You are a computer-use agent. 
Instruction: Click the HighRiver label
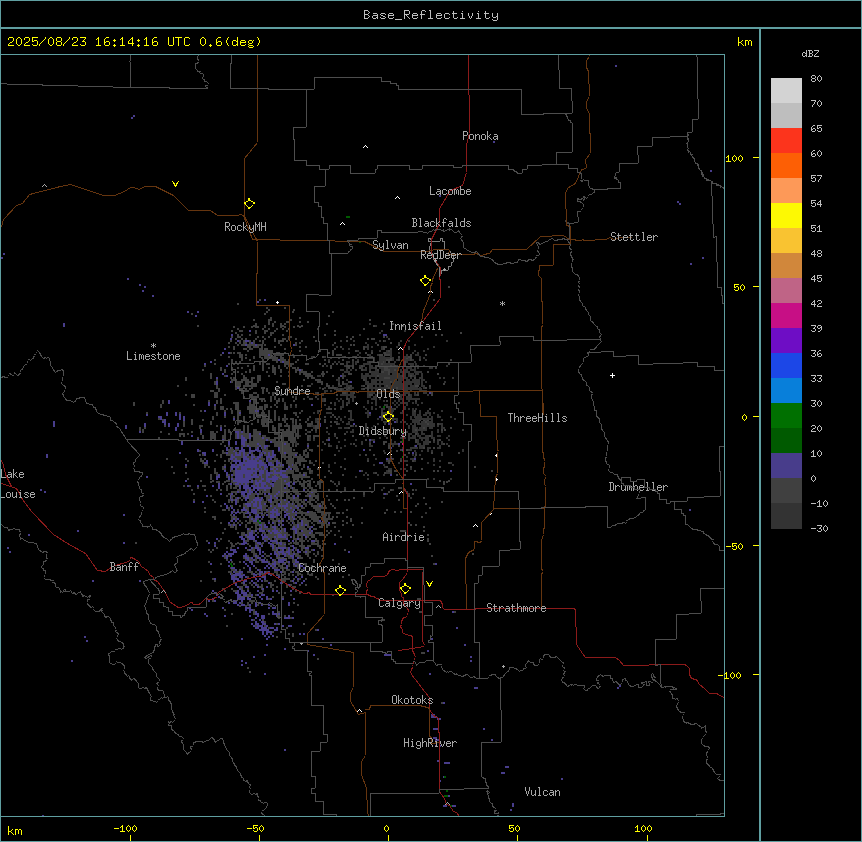tap(430, 743)
